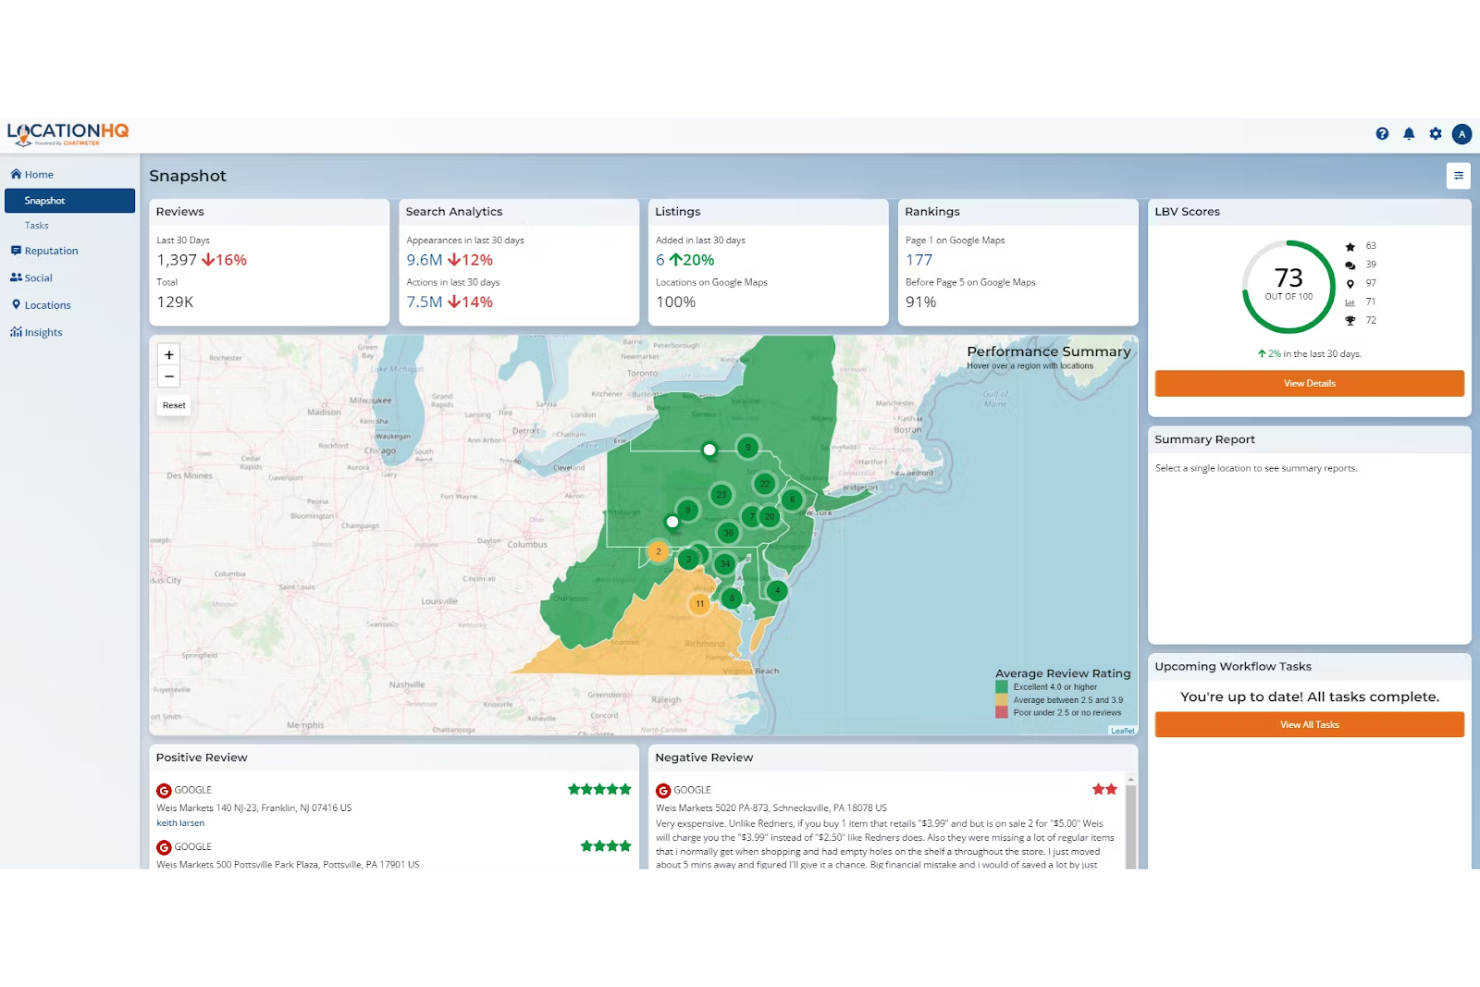This screenshot has width=1480, height=987.
Task: Open the Insights section
Action: [37, 332]
